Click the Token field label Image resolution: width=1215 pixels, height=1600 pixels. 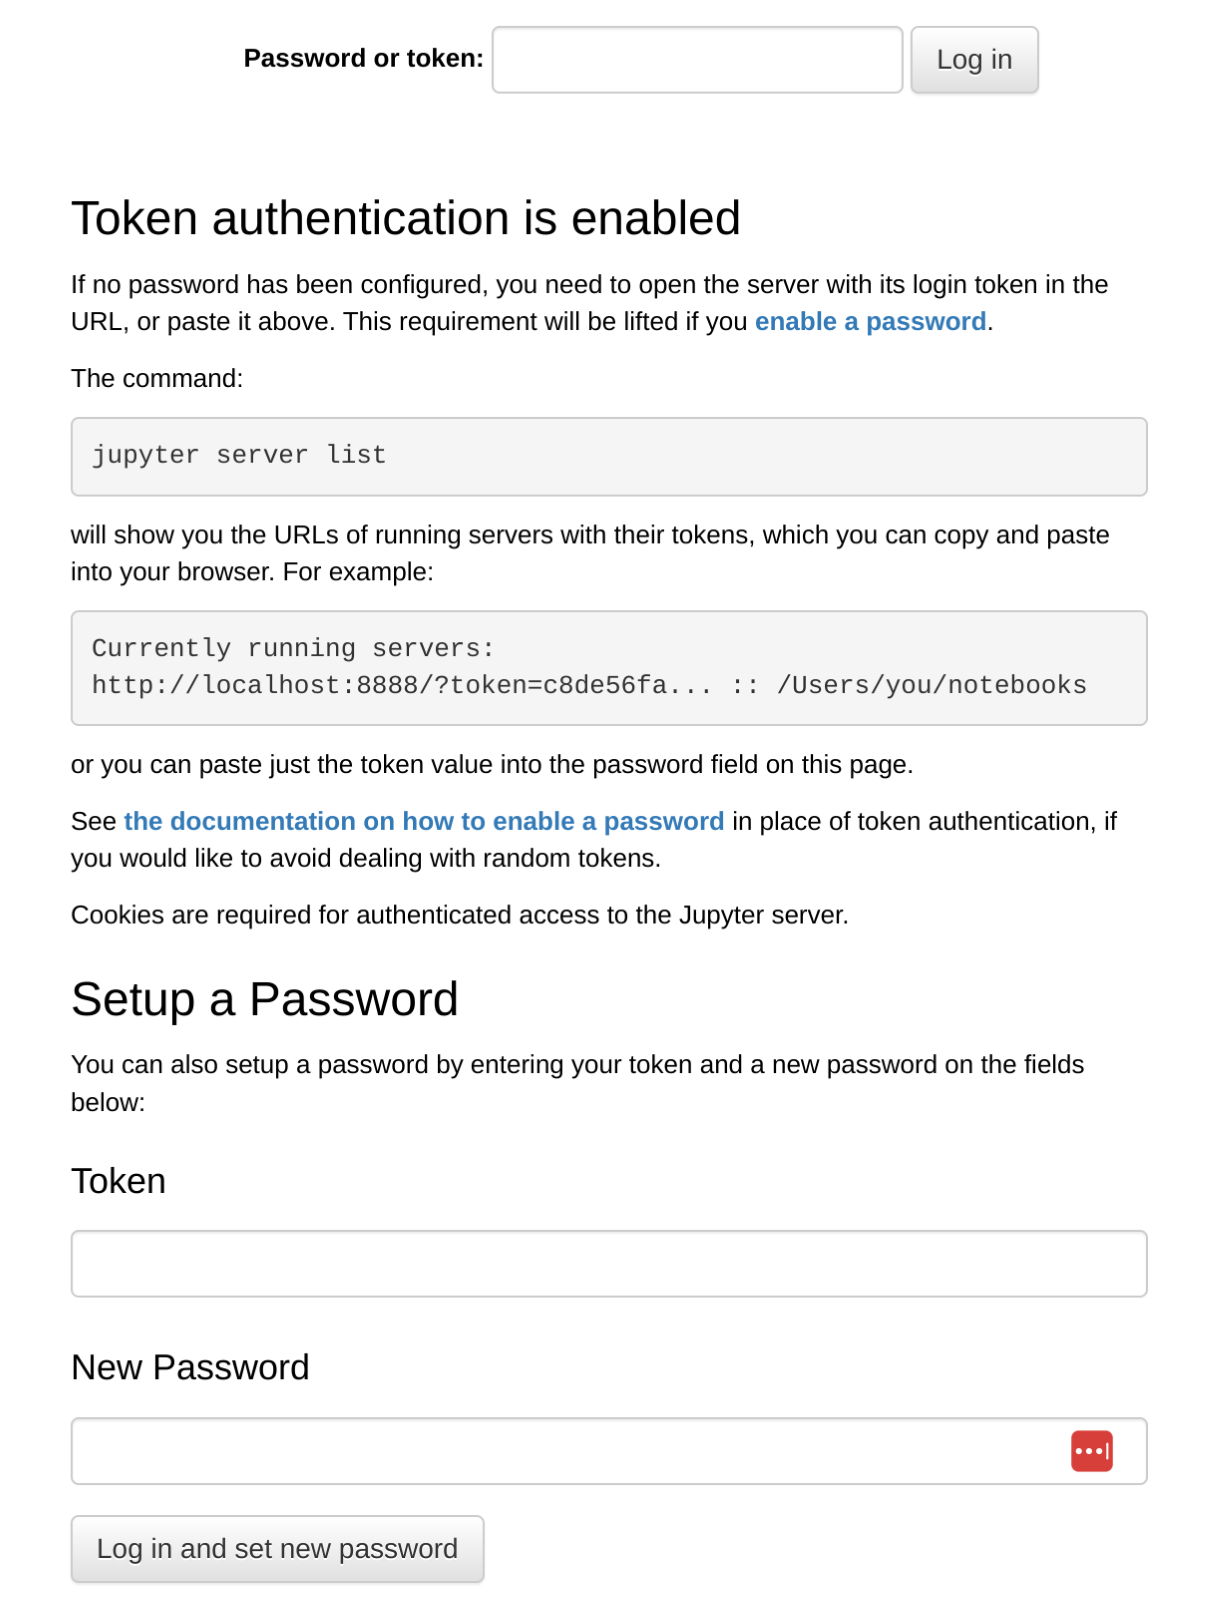pyautogui.click(x=118, y=1181)
